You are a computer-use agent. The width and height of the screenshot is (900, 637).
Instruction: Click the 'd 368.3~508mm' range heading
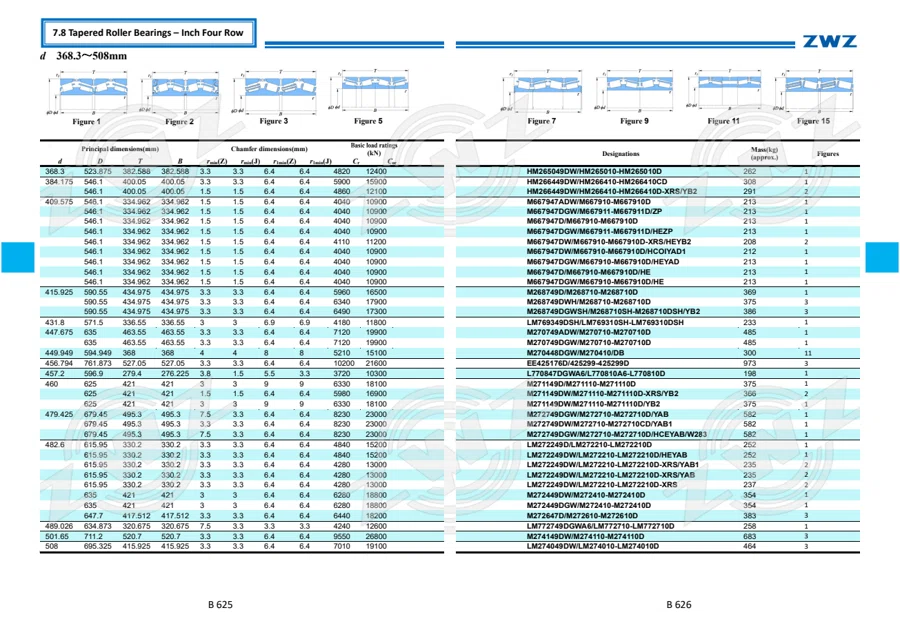click(x=84, y=56)
